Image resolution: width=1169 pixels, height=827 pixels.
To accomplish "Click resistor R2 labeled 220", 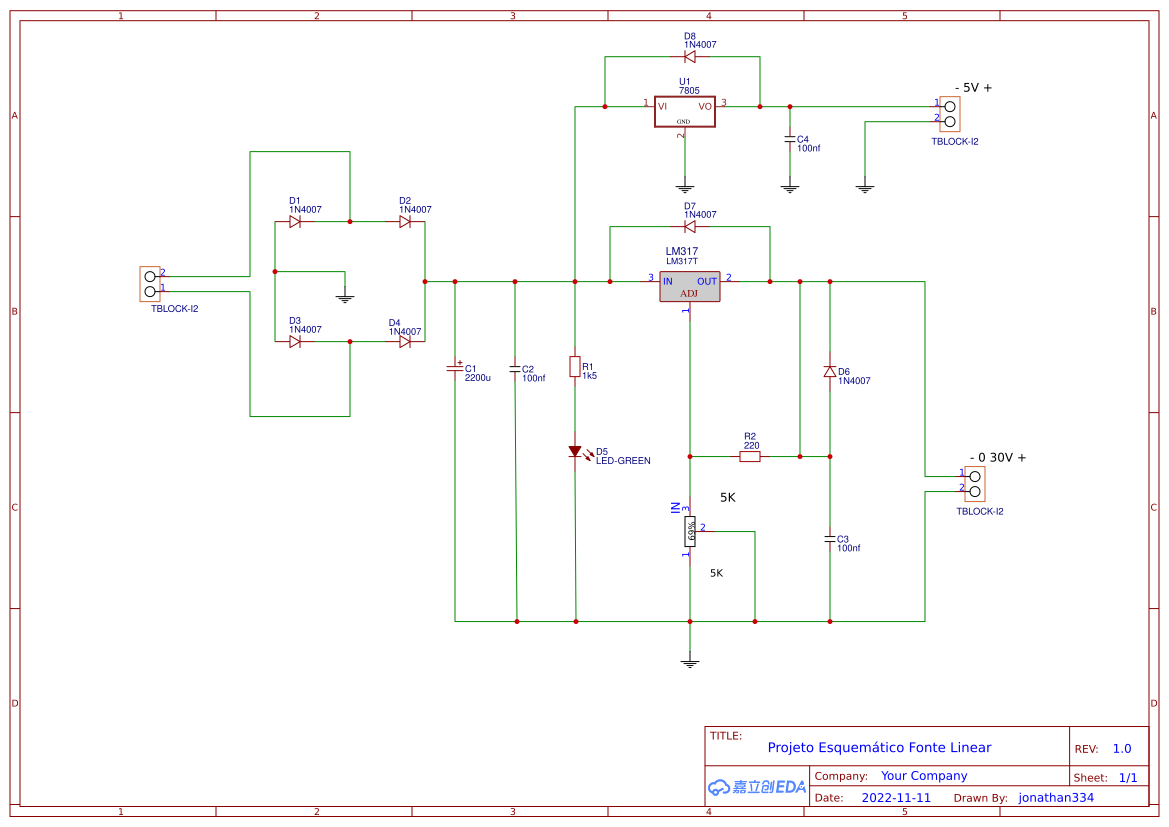I will [750, 455].
